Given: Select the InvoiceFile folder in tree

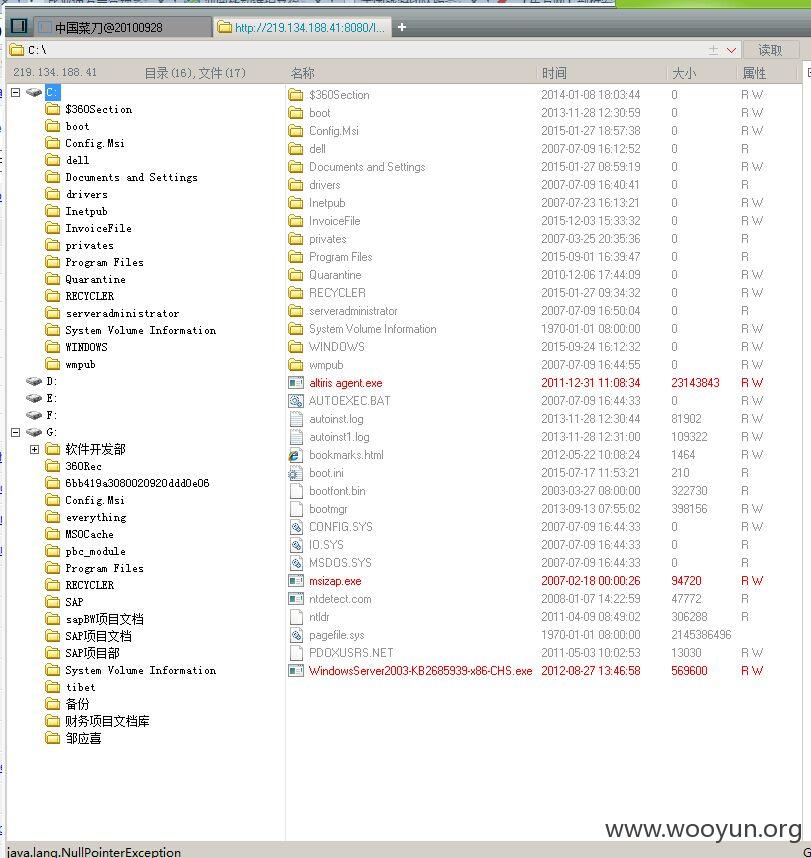Looking at the screenshot, I should (x=99, y=228).
